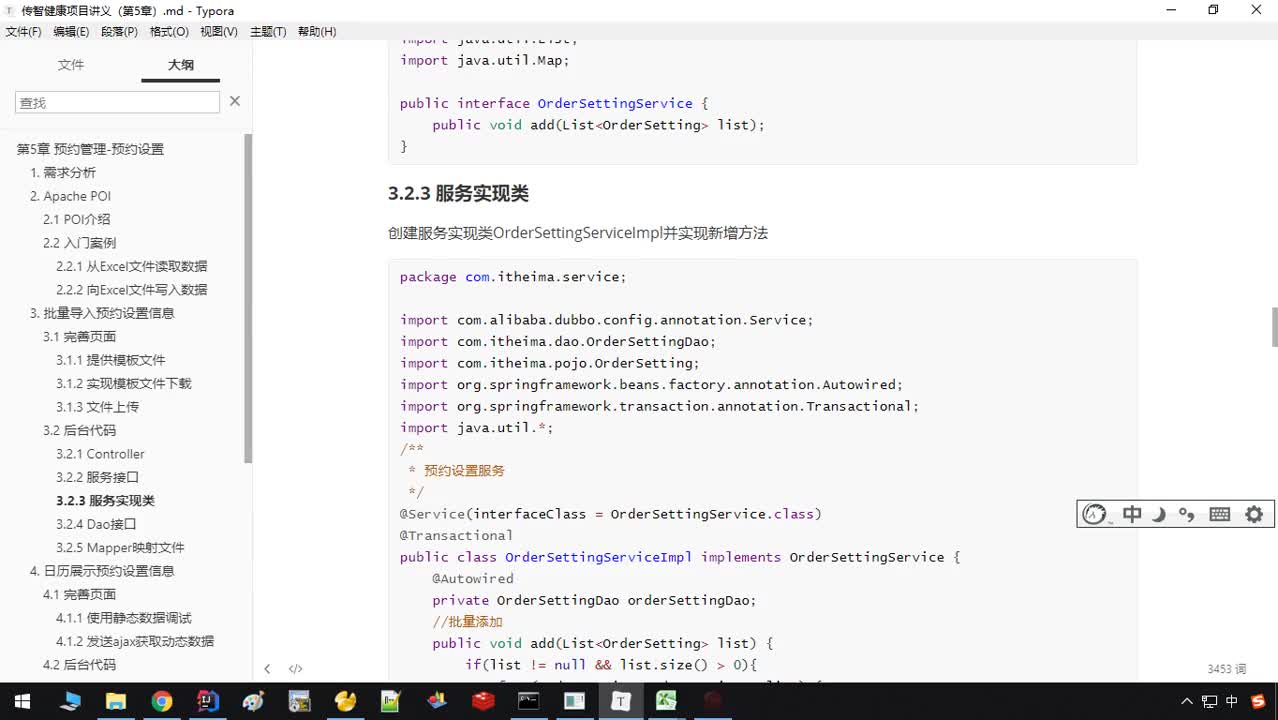Viewport: 1278px width, 720px height.
Task: Click the 查找 outline search field
Action: (117, 102)
